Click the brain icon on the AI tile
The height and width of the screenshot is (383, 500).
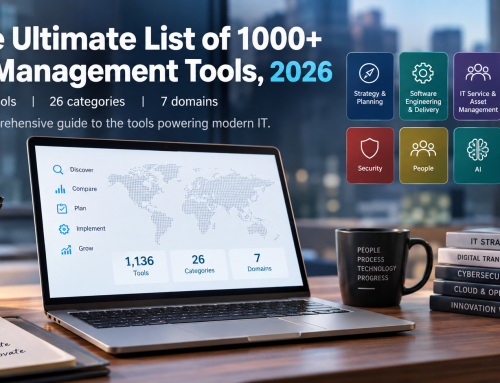478,149
